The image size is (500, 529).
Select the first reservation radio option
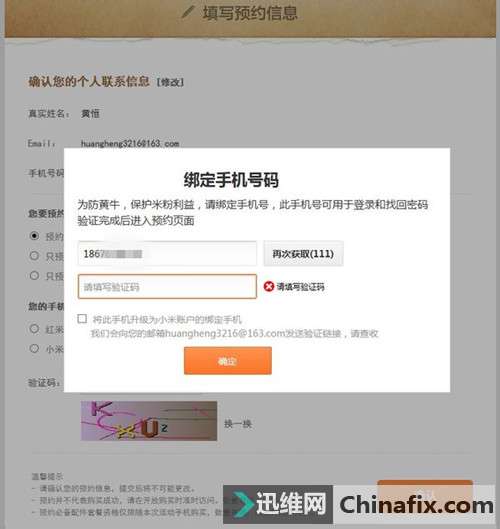(34, 235)
